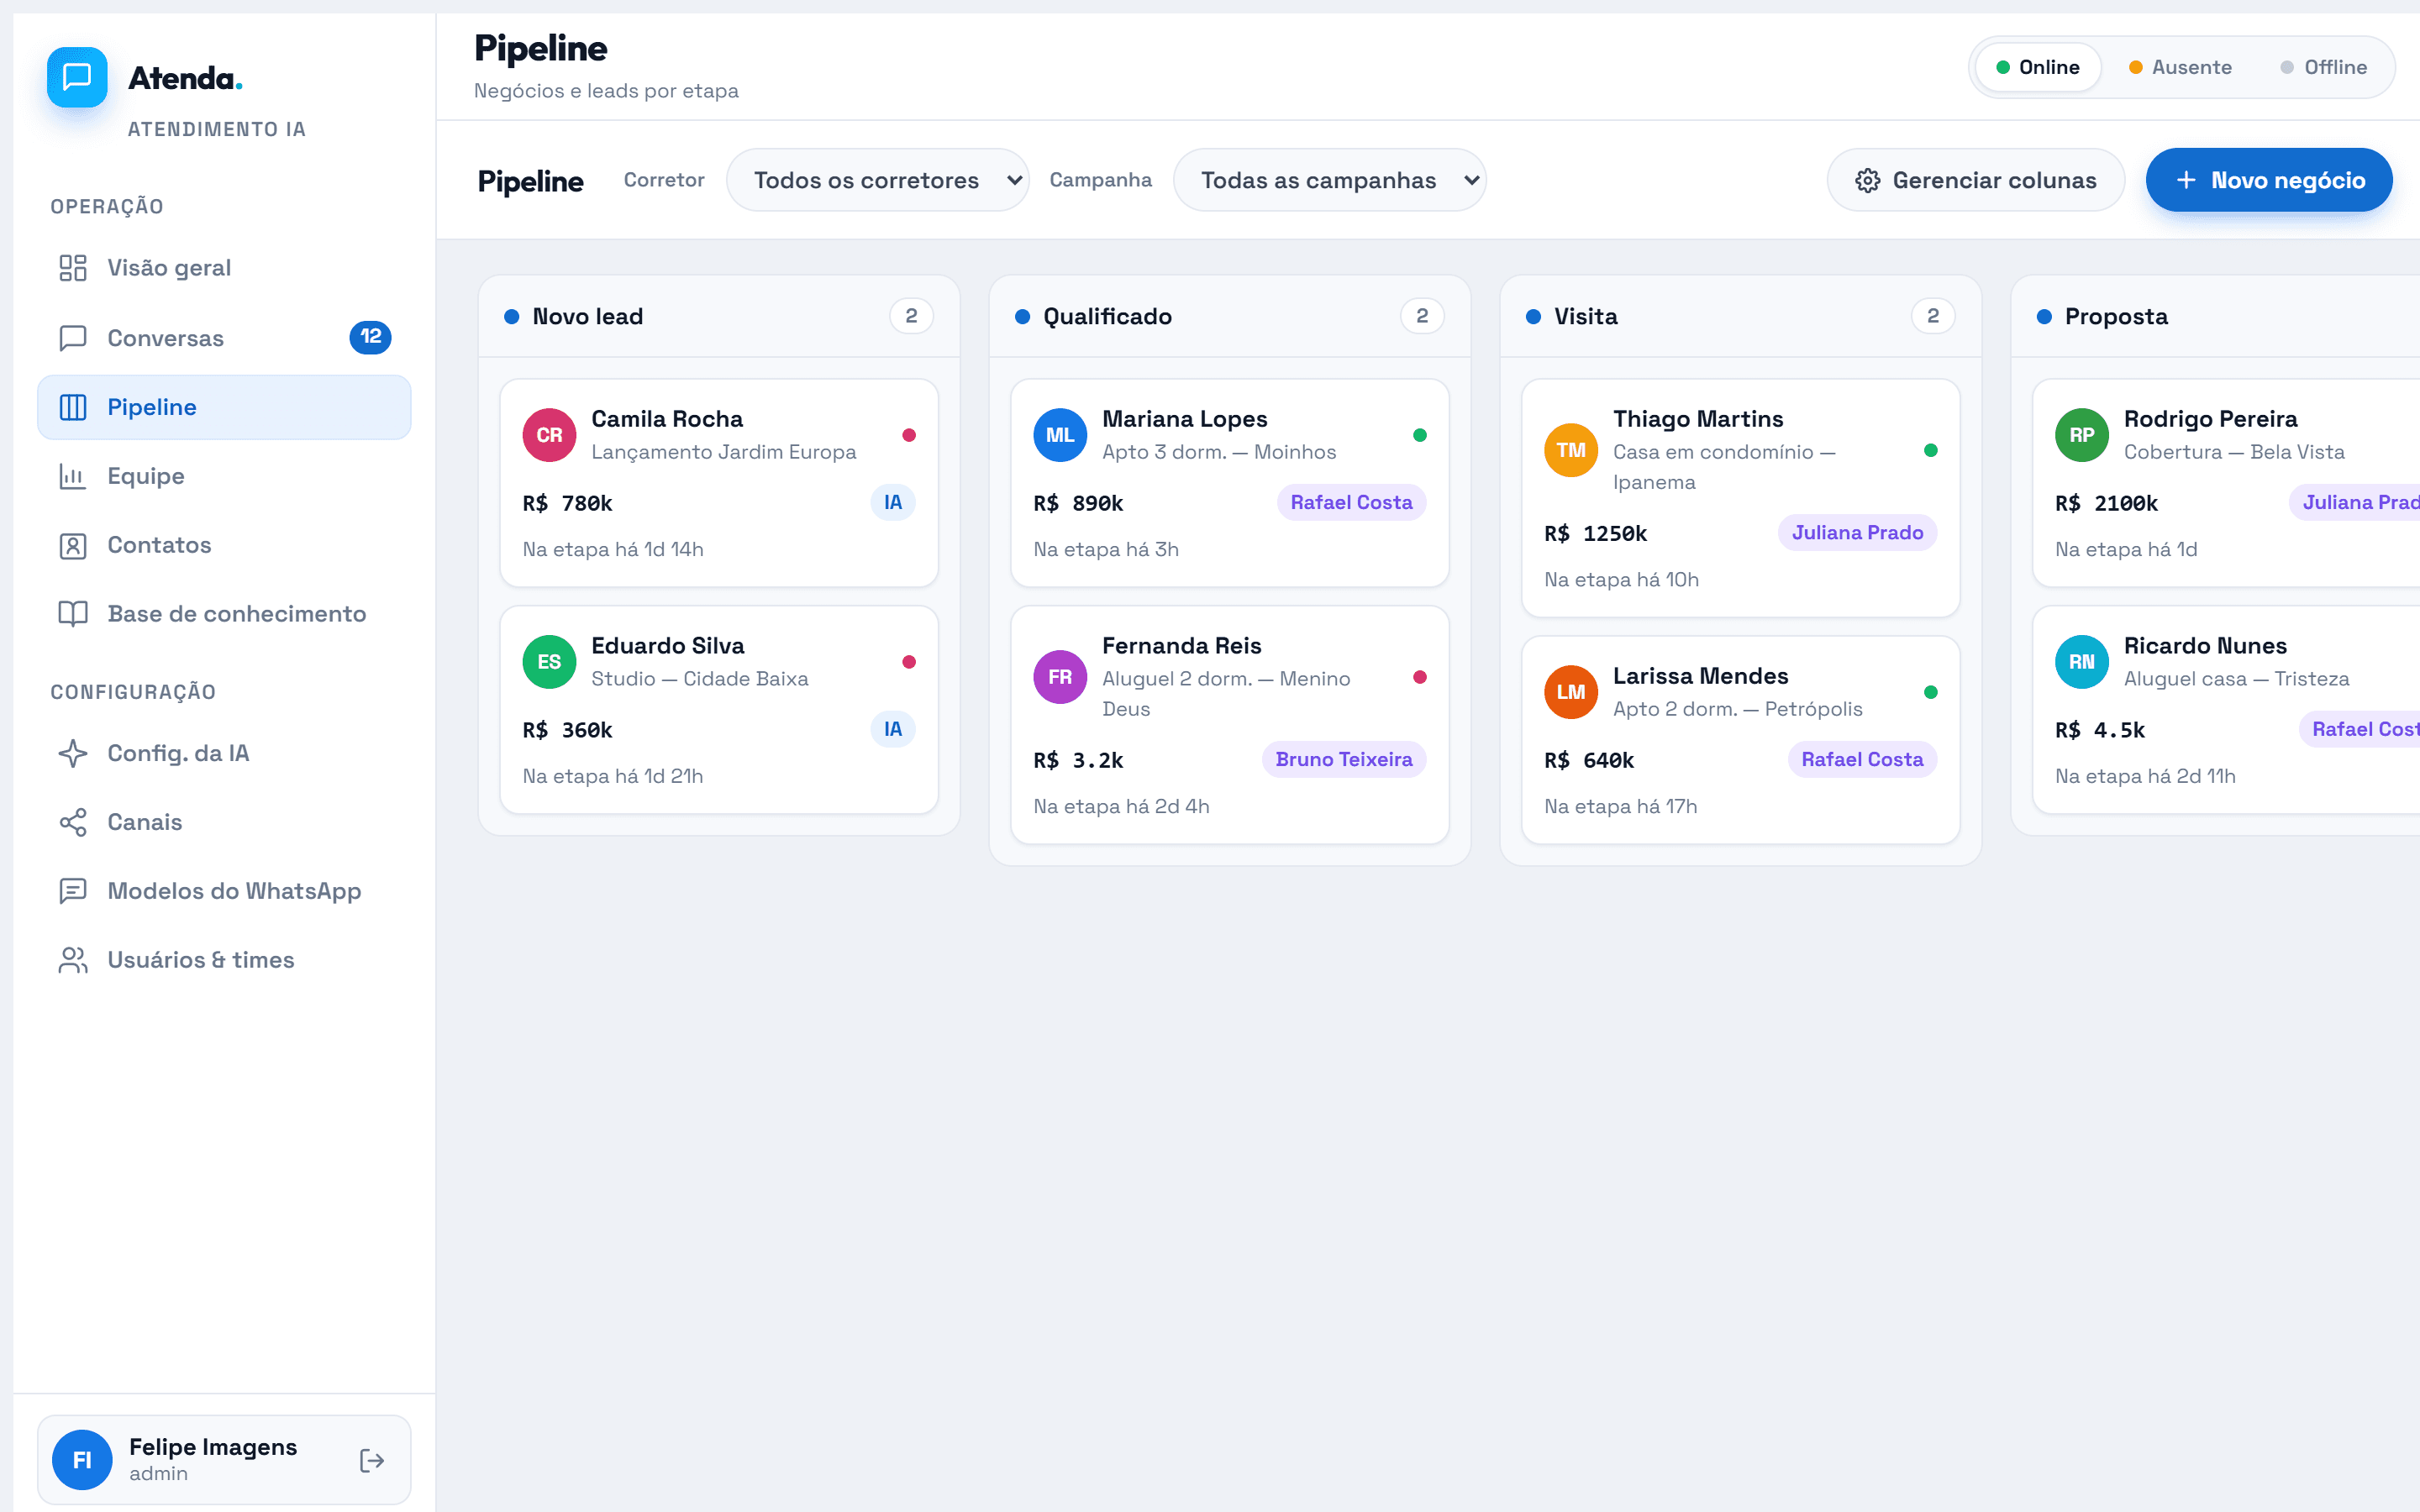This screenshot has height=1512, width=2420.
Task: Click the Juliana Prado tag on Thiago Martins card
Action: pos(1857,533)
